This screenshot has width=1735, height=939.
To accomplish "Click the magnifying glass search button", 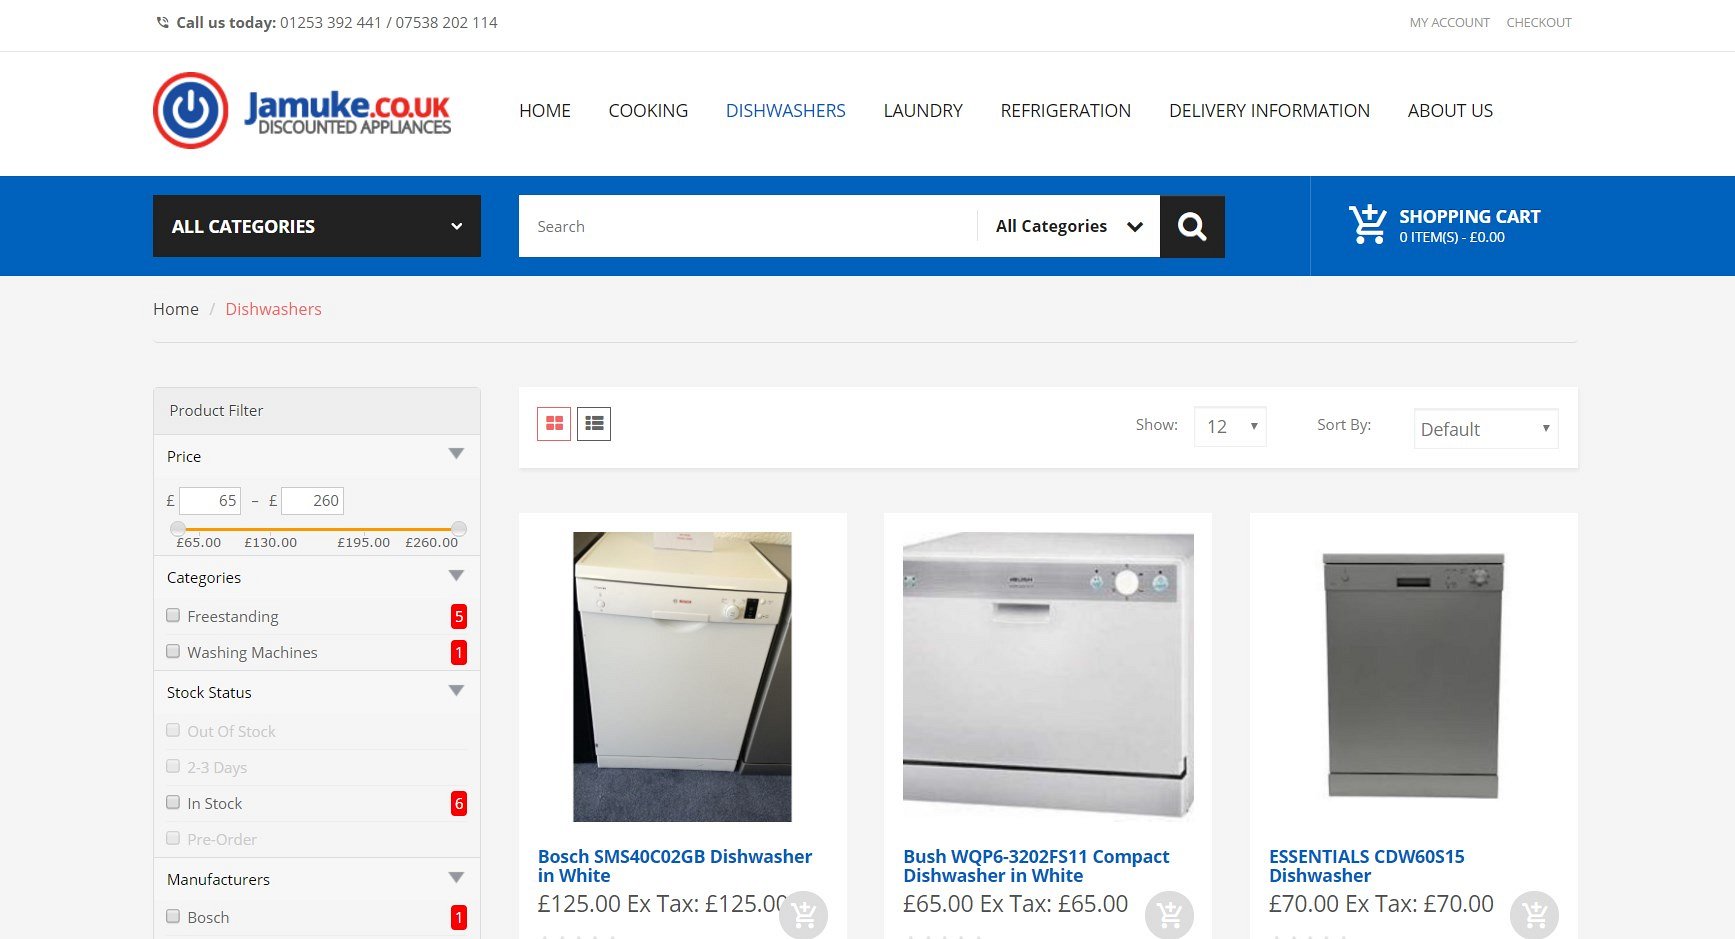I will (x=1191, y=227).
